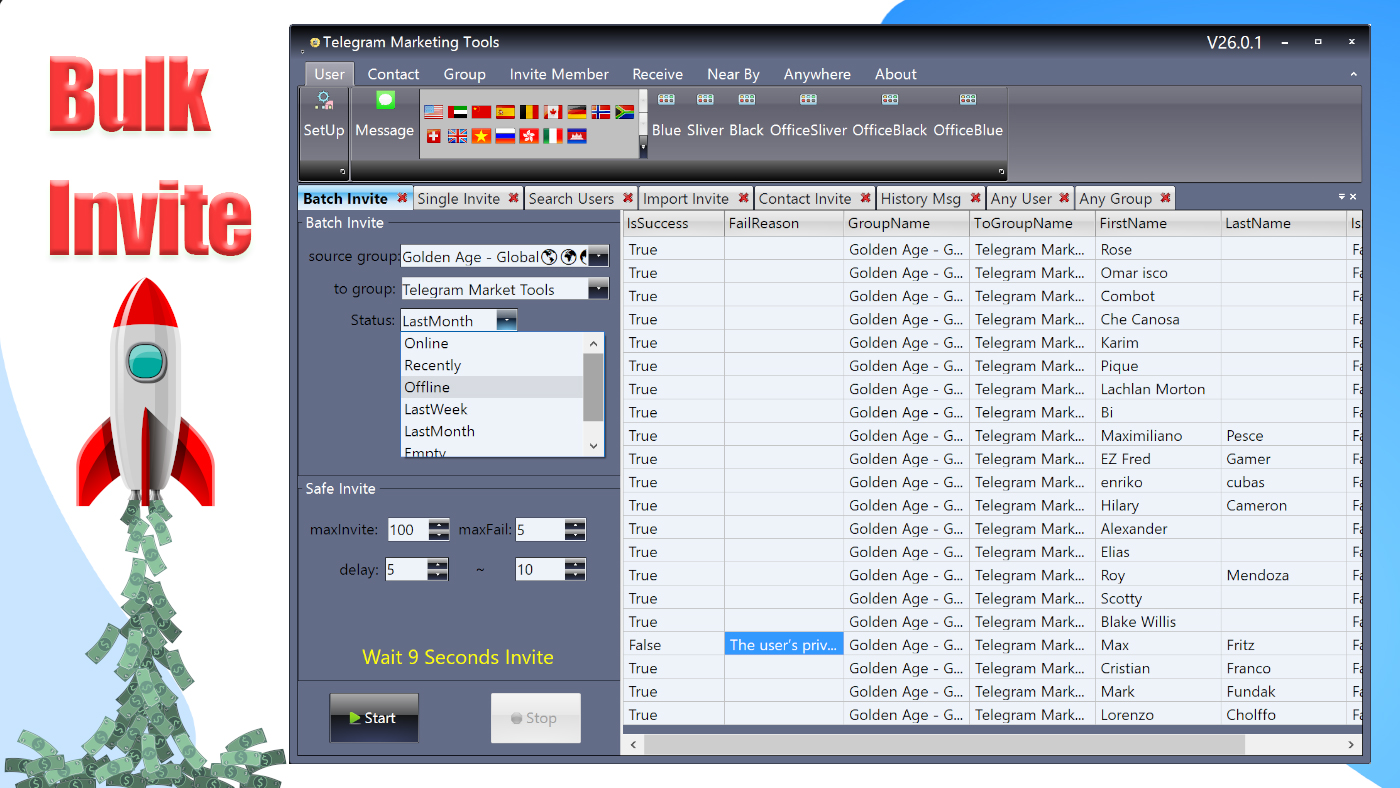The height and width of the screenshot is (788, 1400).
Task: Select the Russia flag language icon
Action: (x=505, y=136)
